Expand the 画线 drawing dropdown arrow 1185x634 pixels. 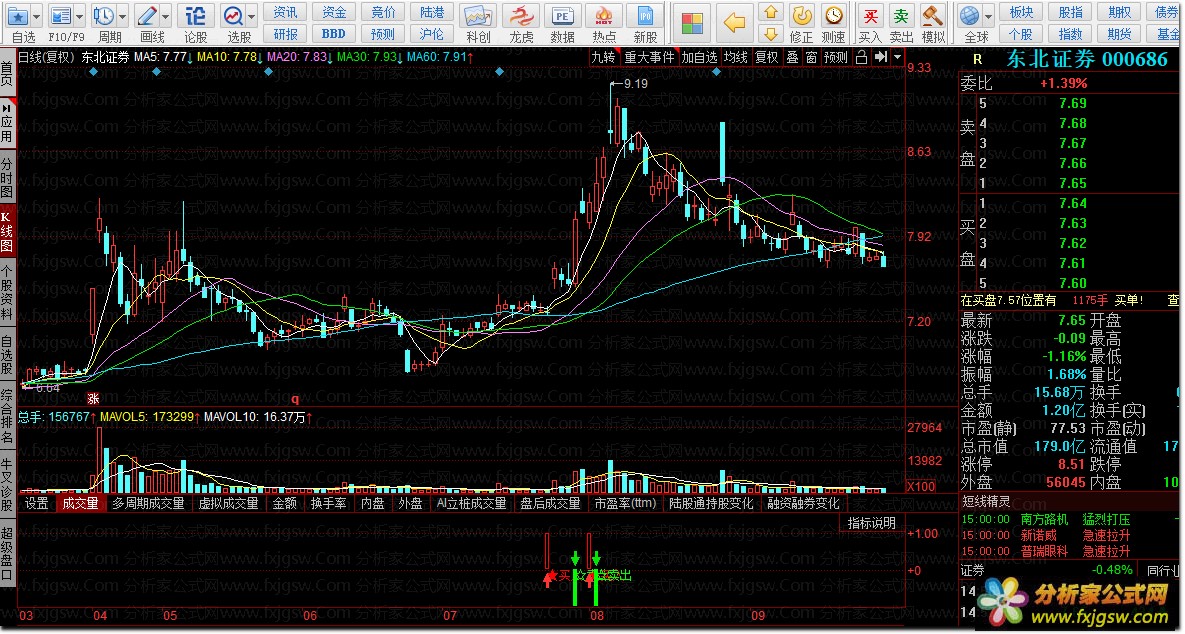pos(166,16)
